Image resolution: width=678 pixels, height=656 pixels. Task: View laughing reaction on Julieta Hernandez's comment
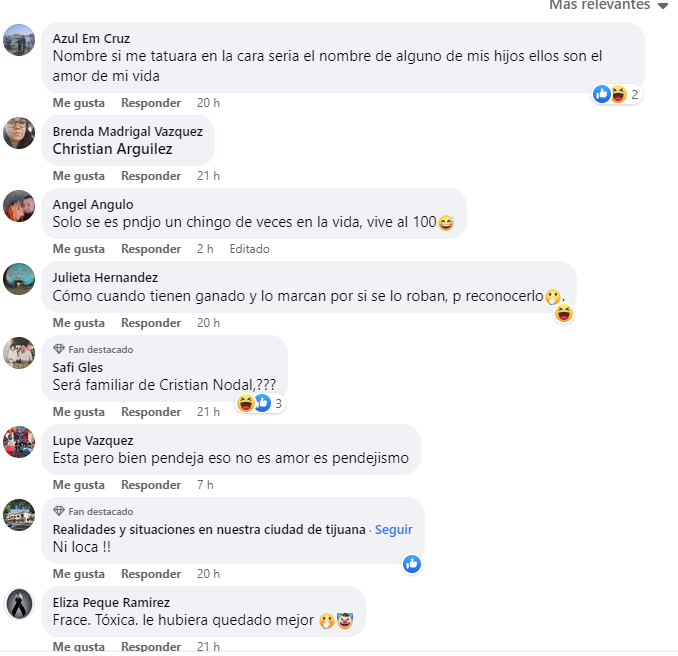pos(564,313)
